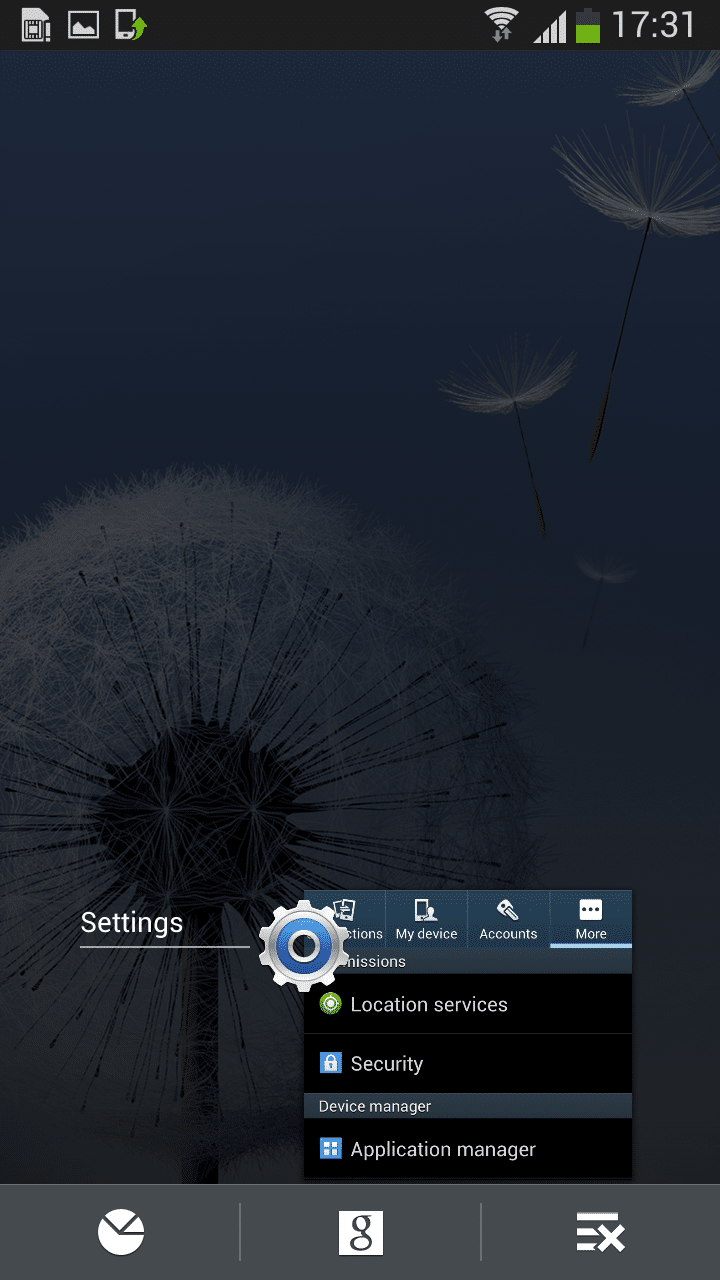Tap the 17:31 clock in status bar

click(x=653, y=24)
